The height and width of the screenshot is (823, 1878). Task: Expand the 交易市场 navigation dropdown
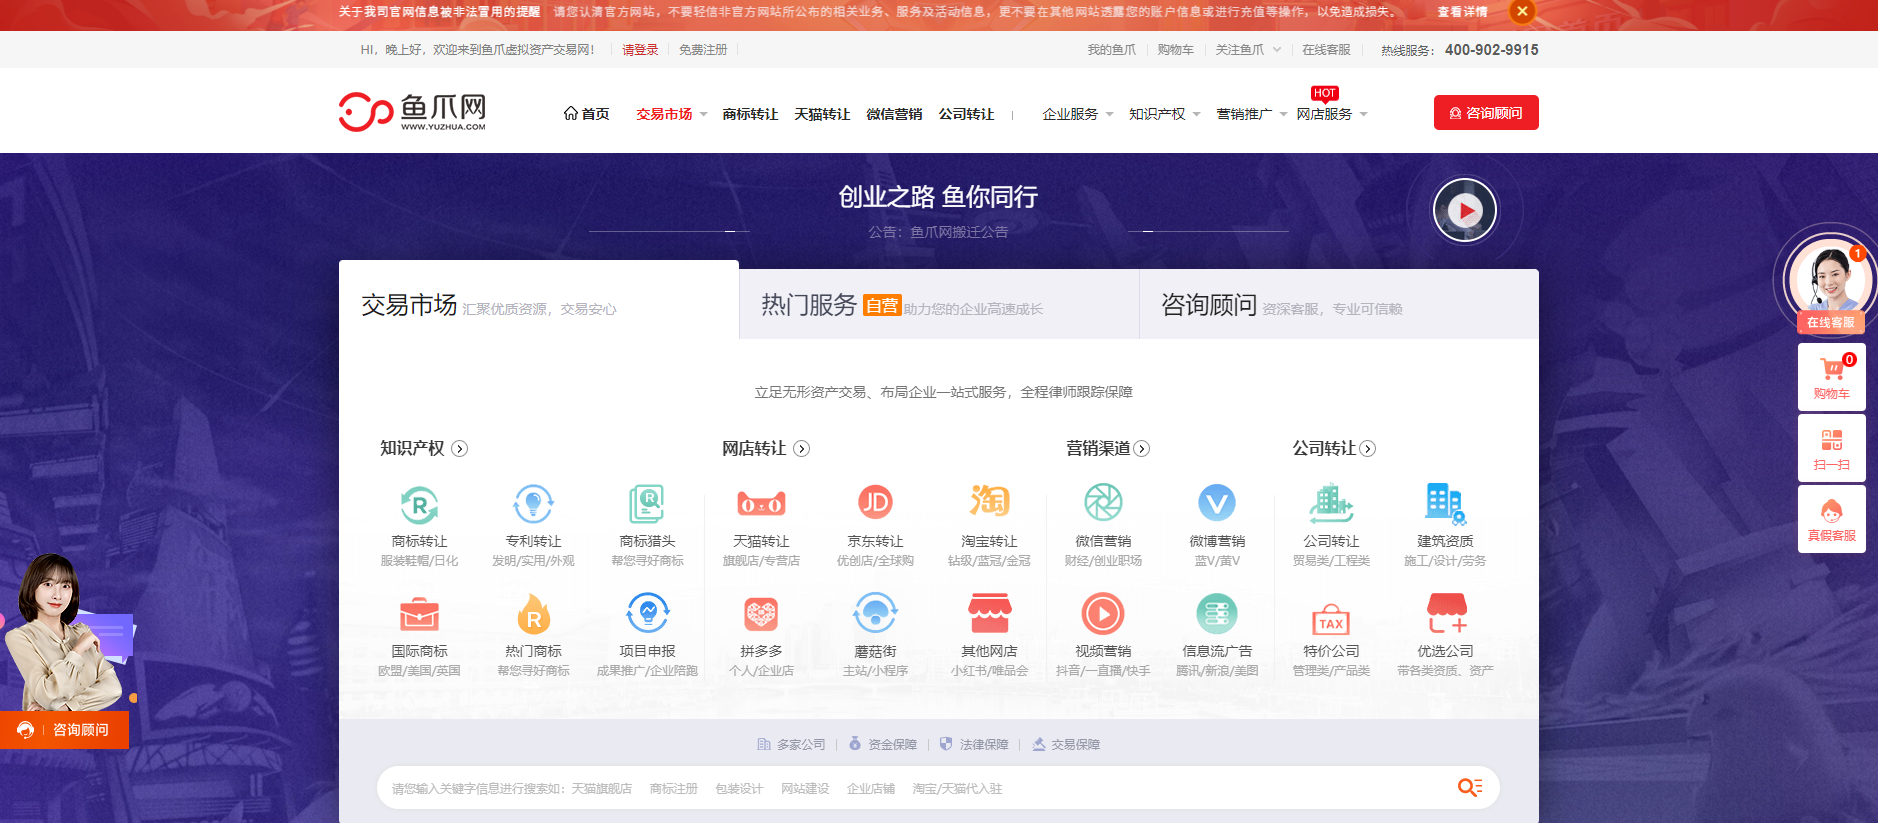671,114
